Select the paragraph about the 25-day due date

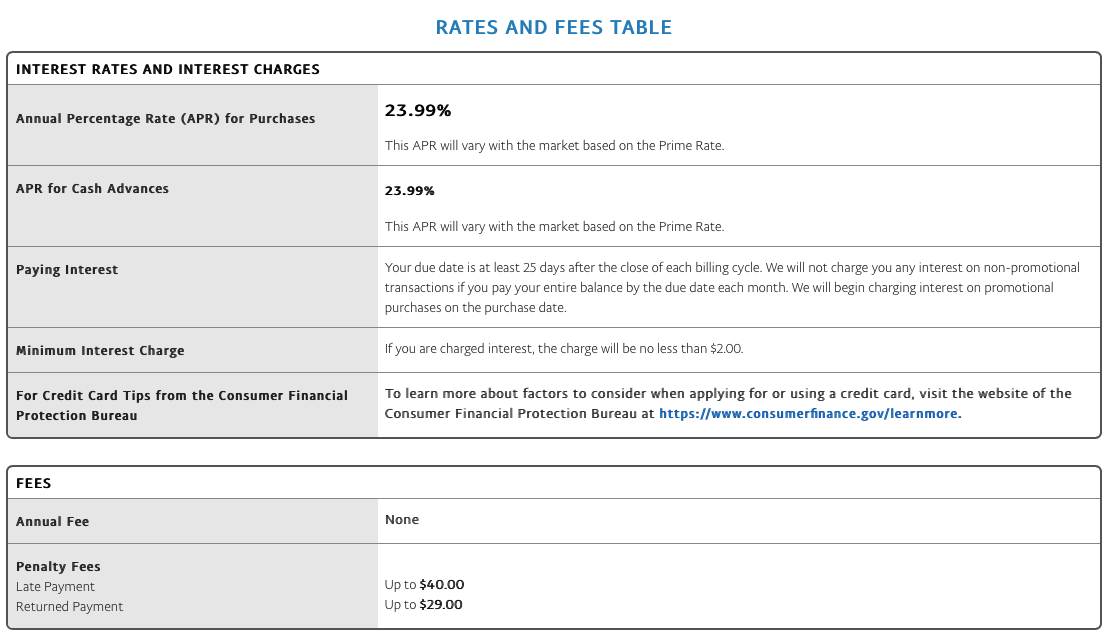click(x=732, y=288)
